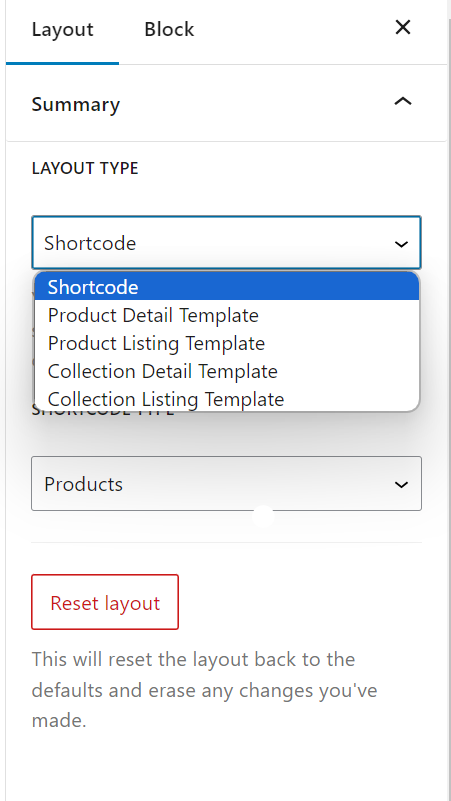Choose Product Listing Template option
451x801 pixels.
[227, 343]
